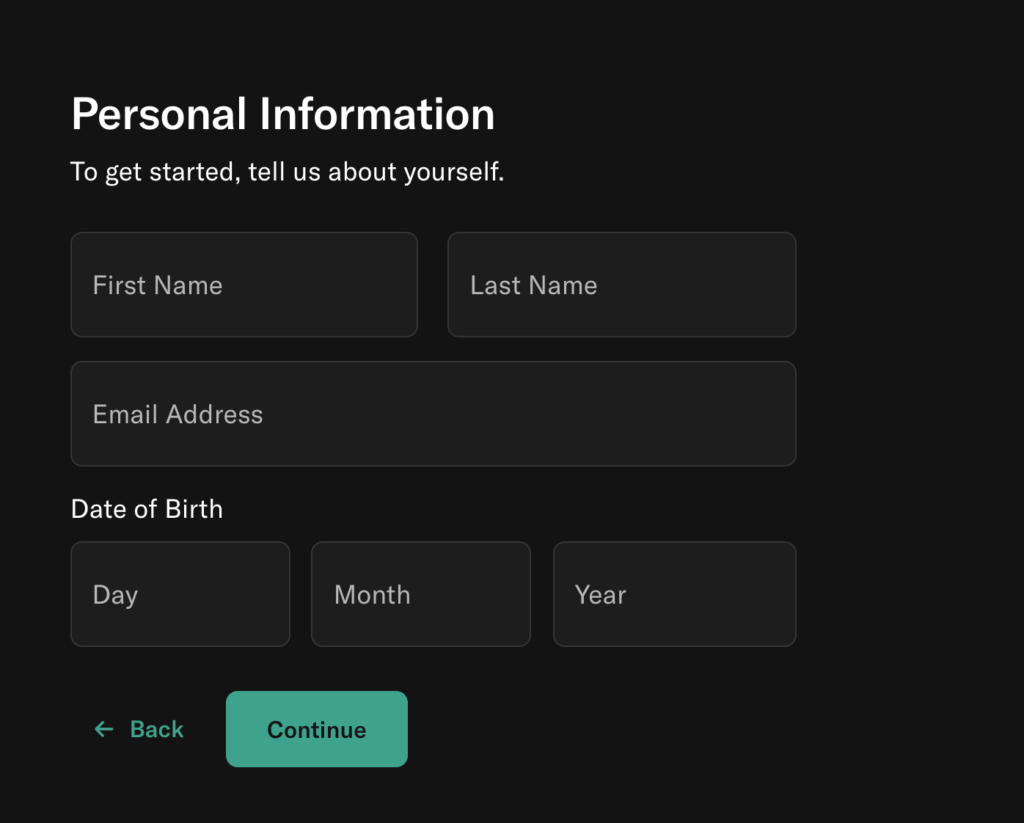Screen dimensions: 1024x823
Task: Select the Email Address field
Action: point(433,413)
